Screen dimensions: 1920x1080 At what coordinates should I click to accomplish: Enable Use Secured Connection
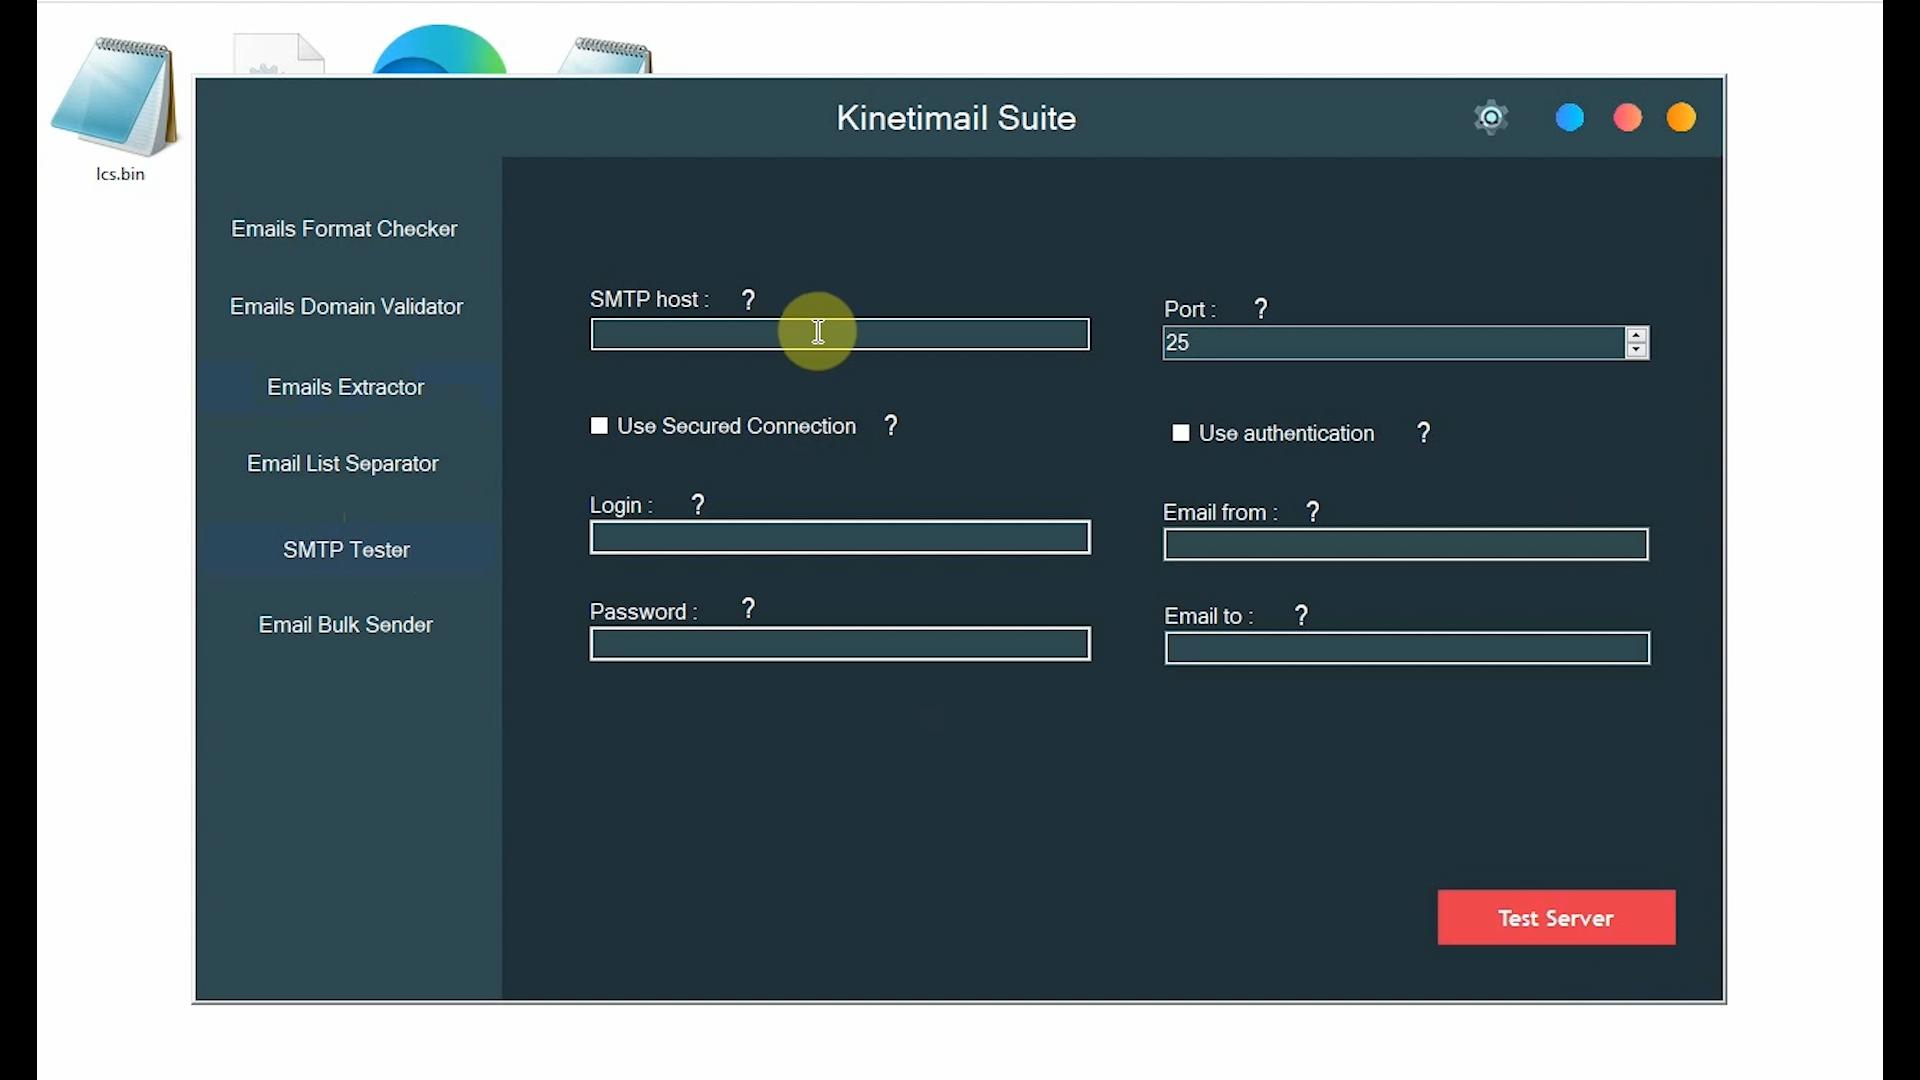[600, 425]
